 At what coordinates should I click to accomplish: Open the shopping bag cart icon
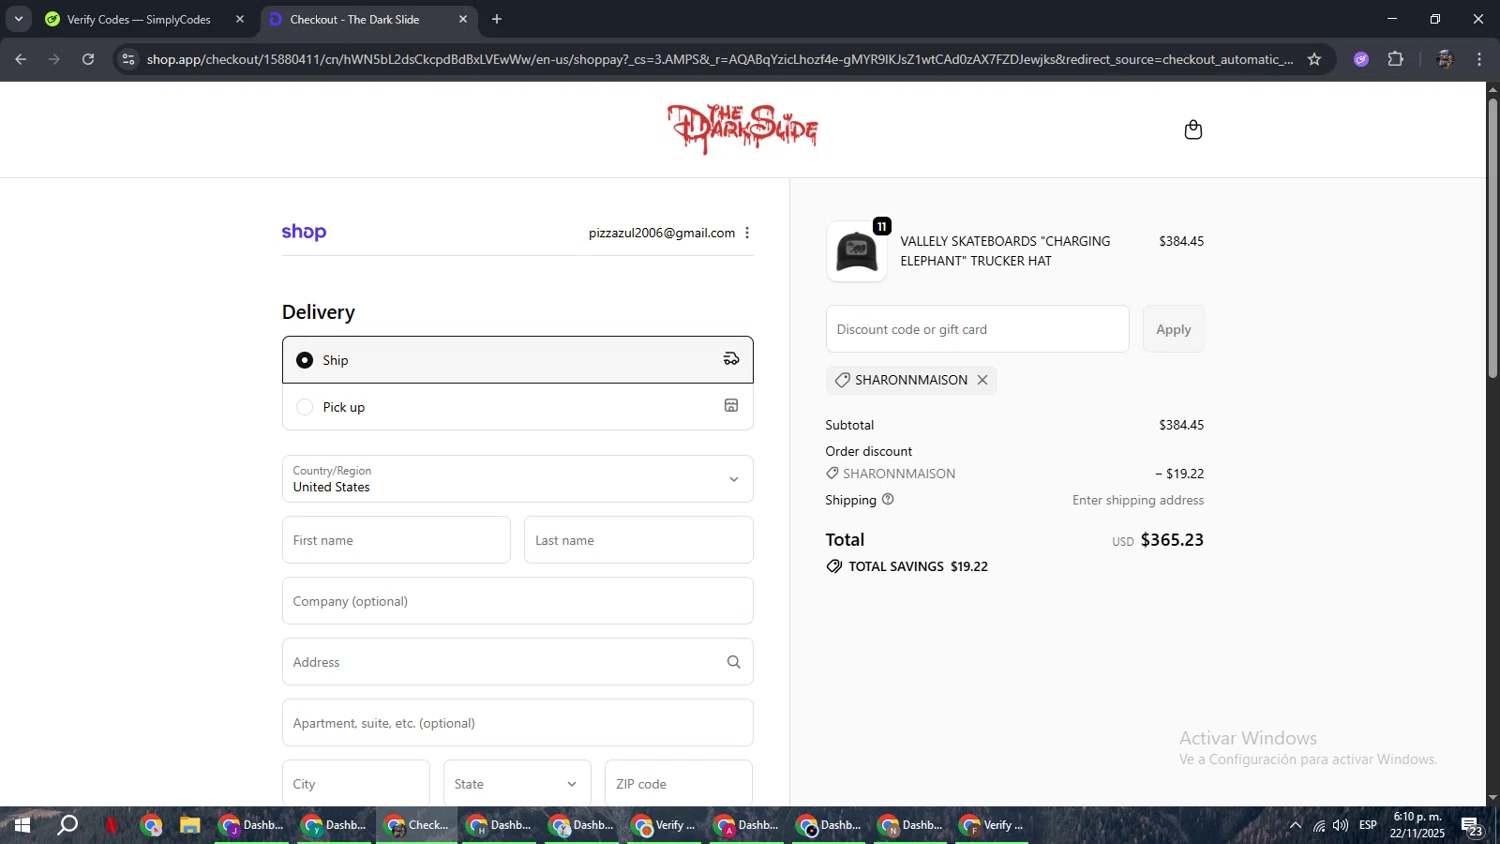[x=1193, y=130]
